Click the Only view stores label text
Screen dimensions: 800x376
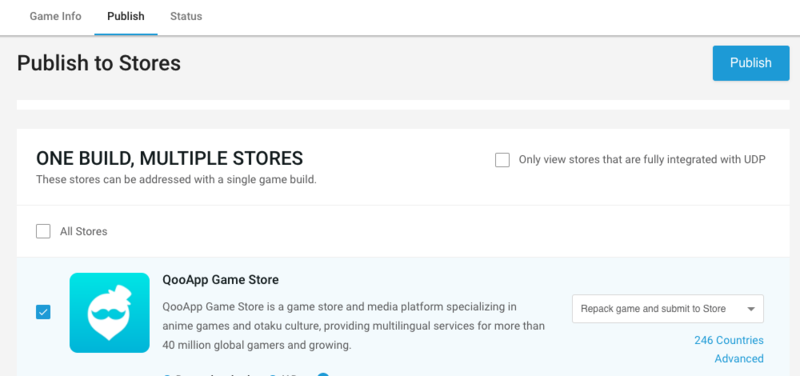642,160
